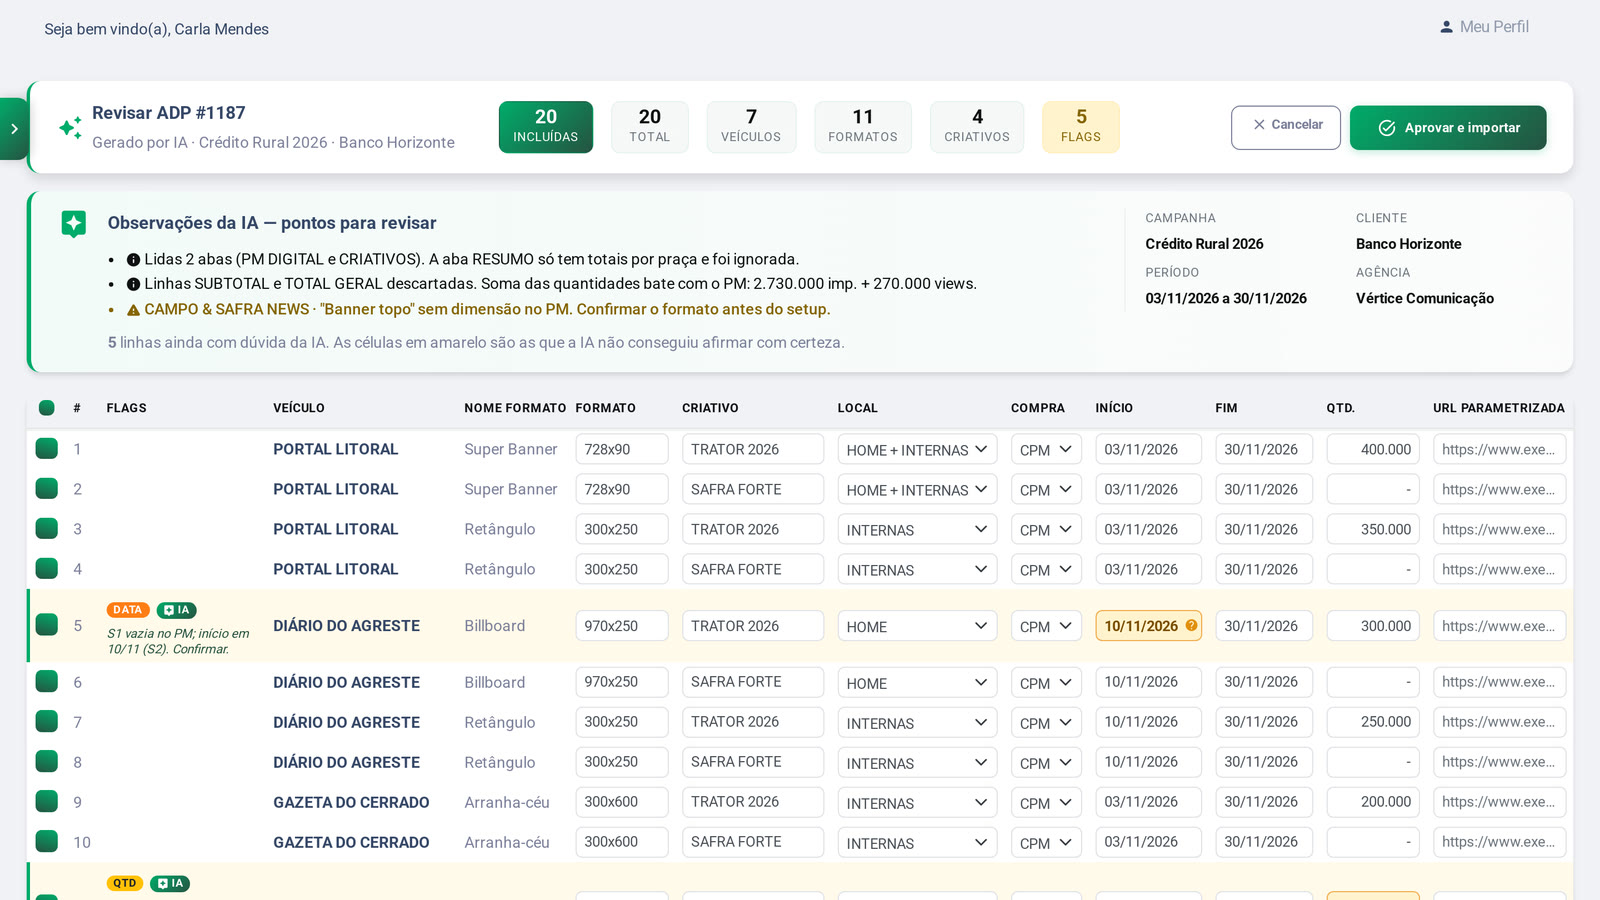This screenshot has height=900, width=1600.
Task: Uncheck row 1 PORTAL LITORAL checkbox
Action: [x=47, y=448]
